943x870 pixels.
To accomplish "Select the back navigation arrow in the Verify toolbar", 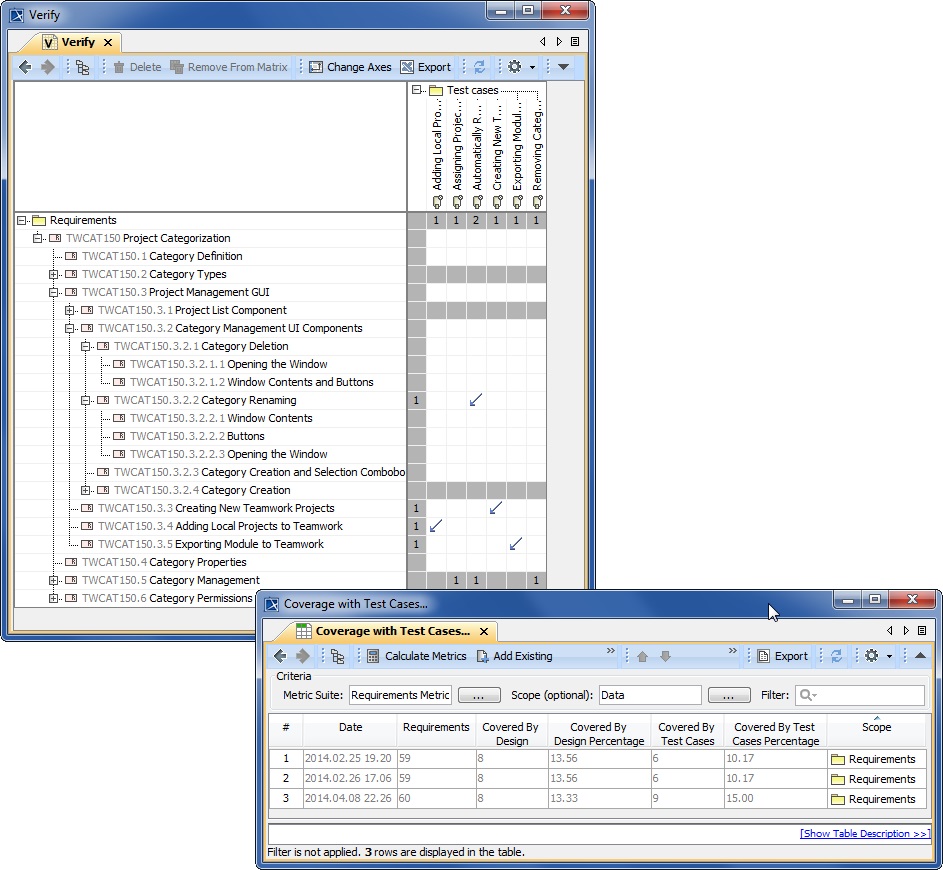I will click(x=24, y=67).
